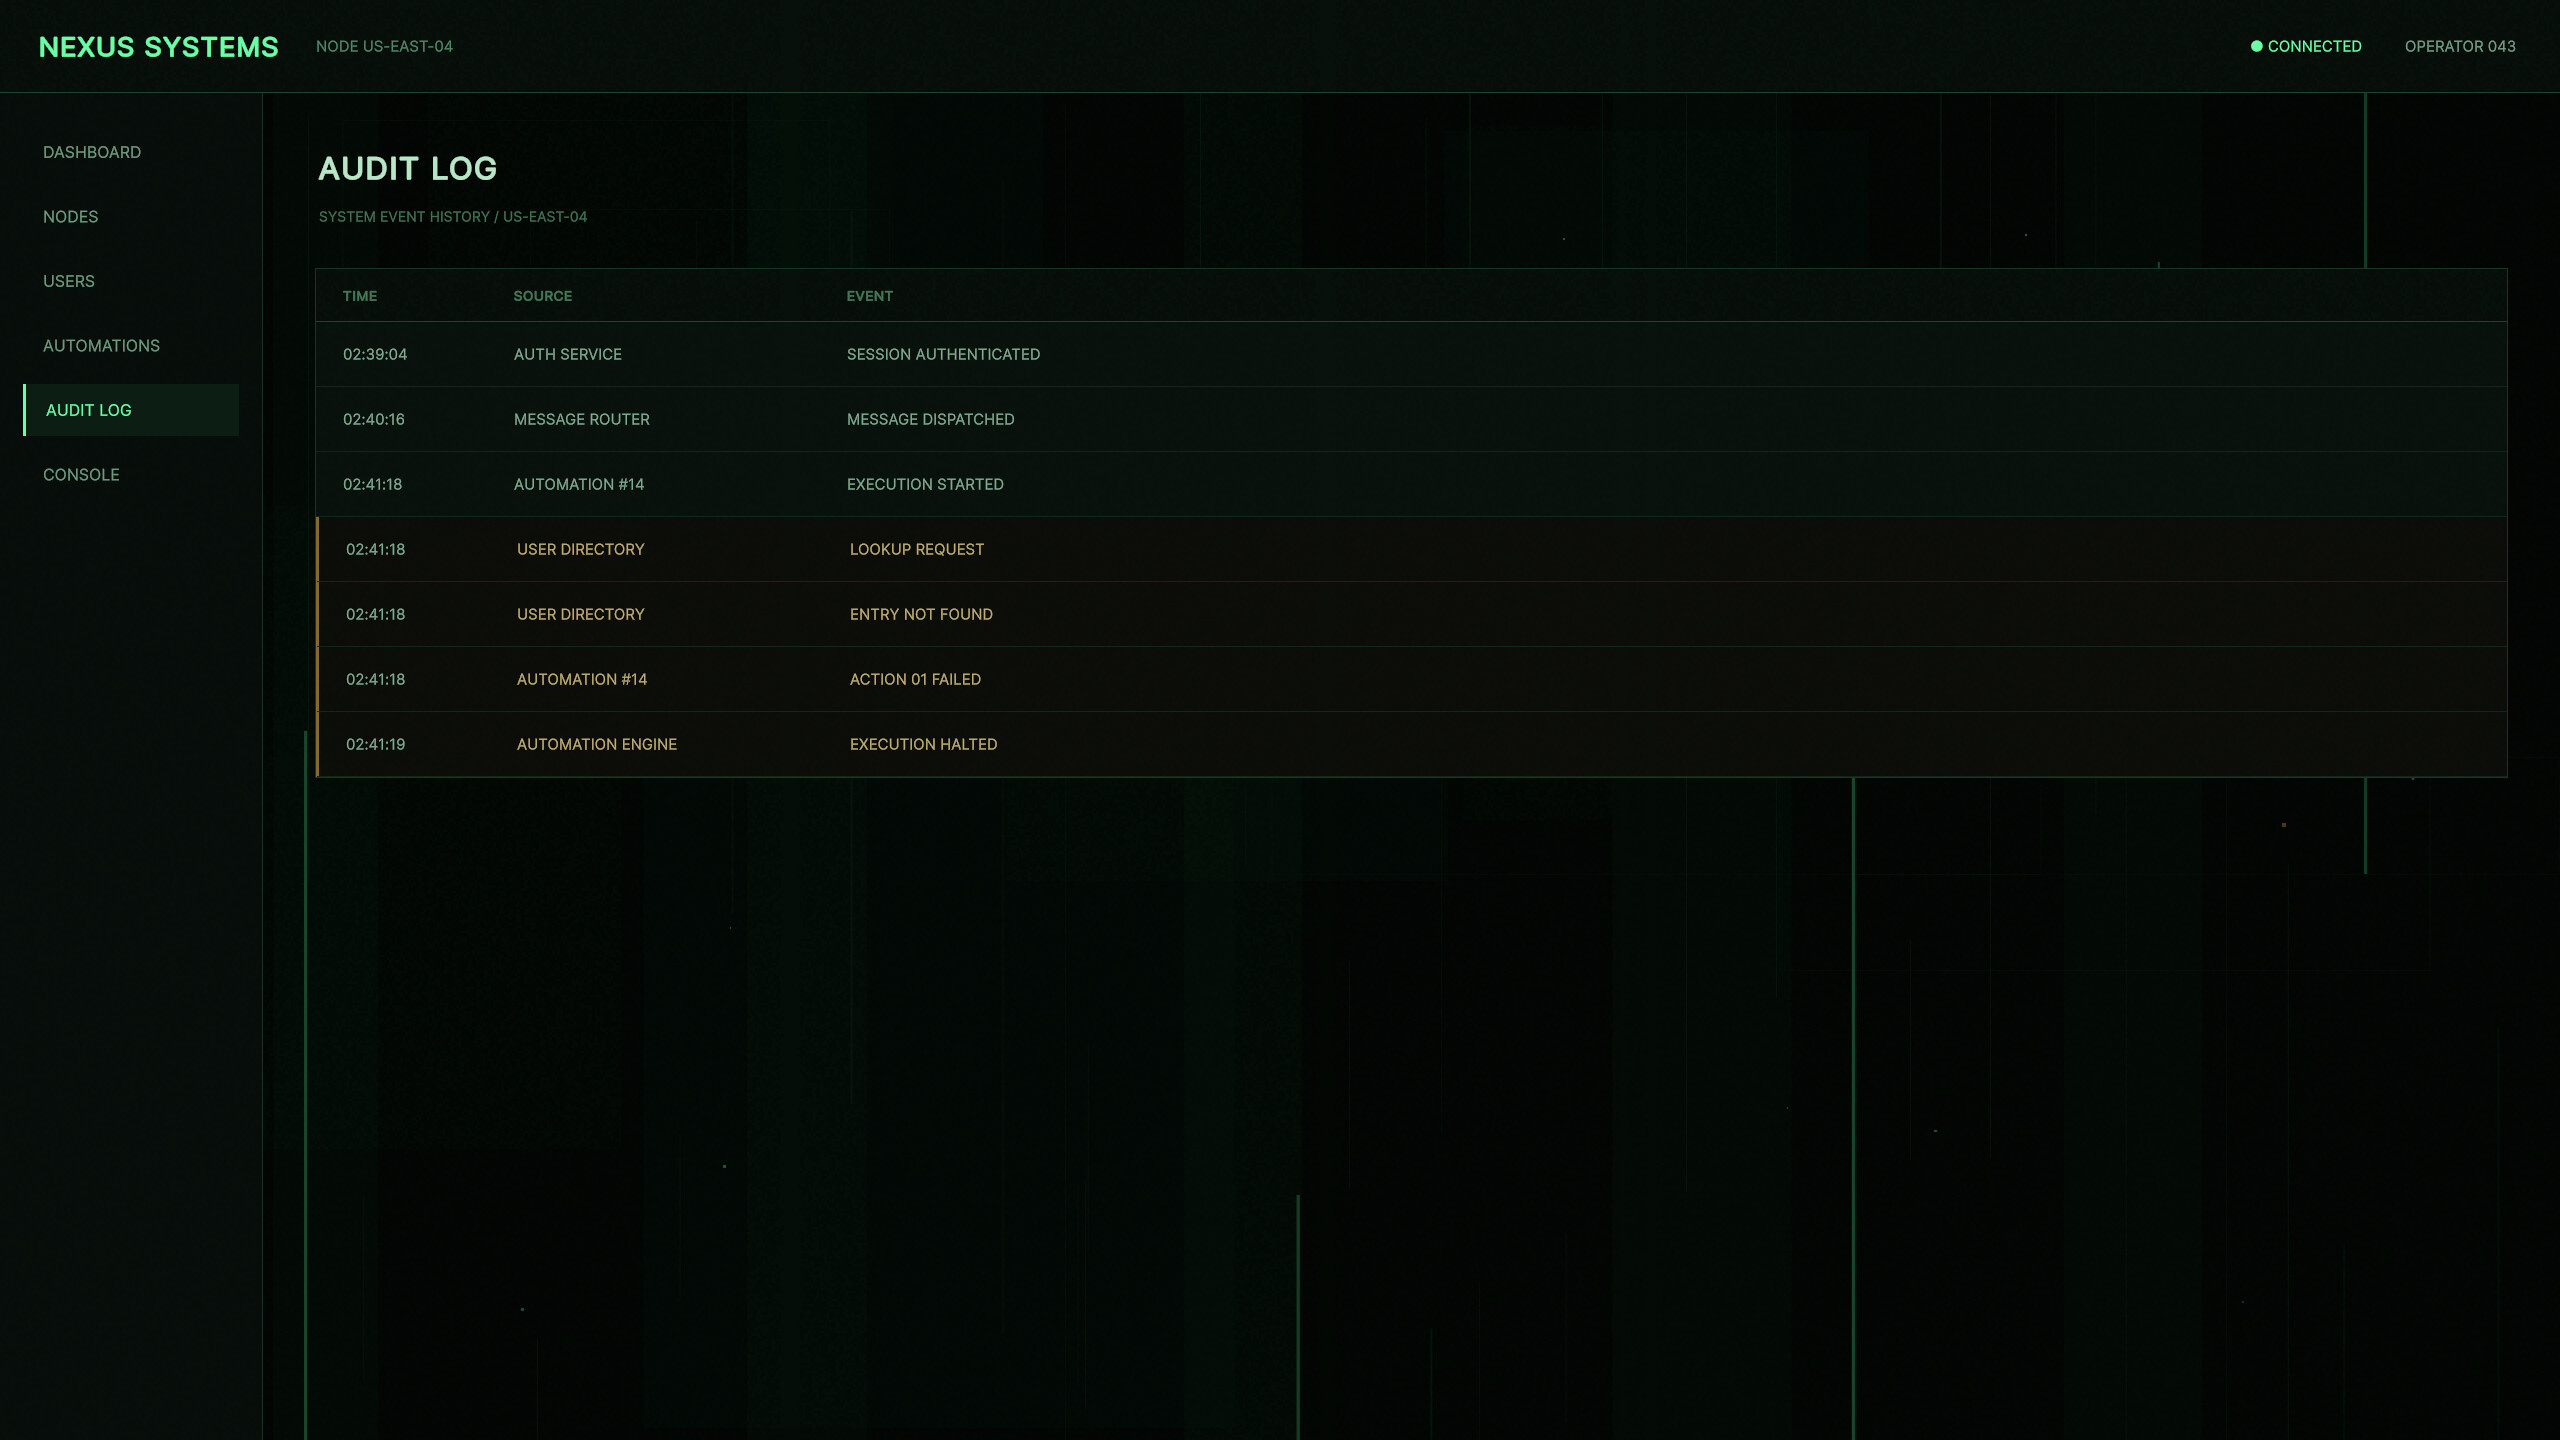Select the MESSAGE ROUTER source cell

pos(582,419)
